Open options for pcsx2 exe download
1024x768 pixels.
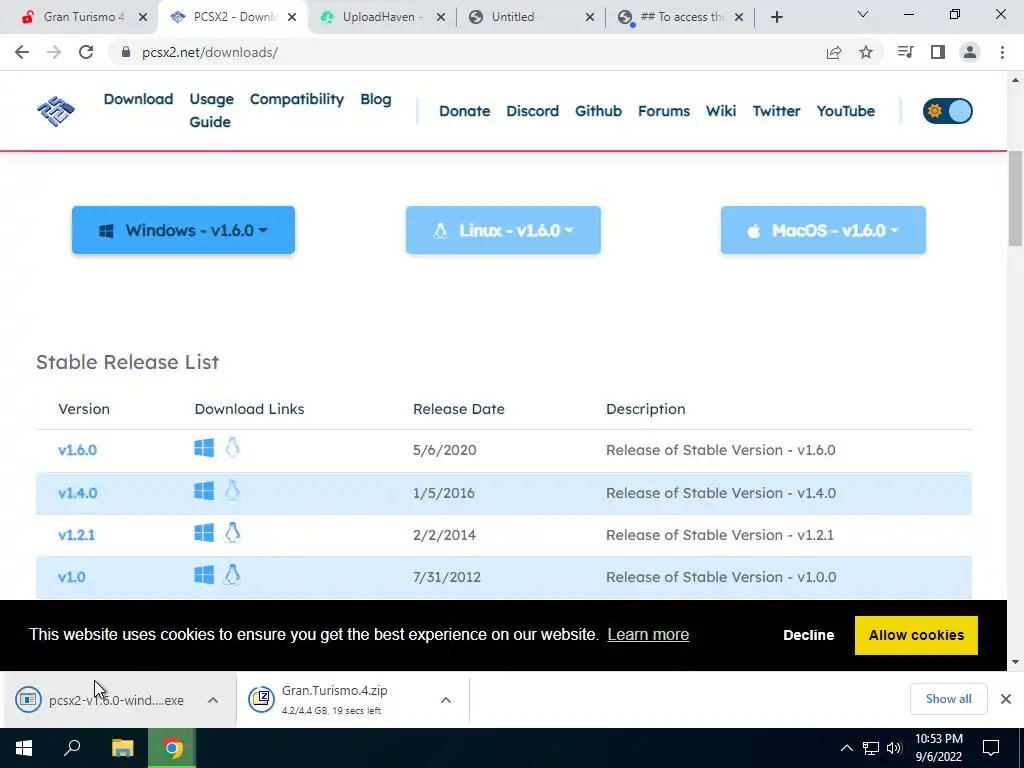213,700
